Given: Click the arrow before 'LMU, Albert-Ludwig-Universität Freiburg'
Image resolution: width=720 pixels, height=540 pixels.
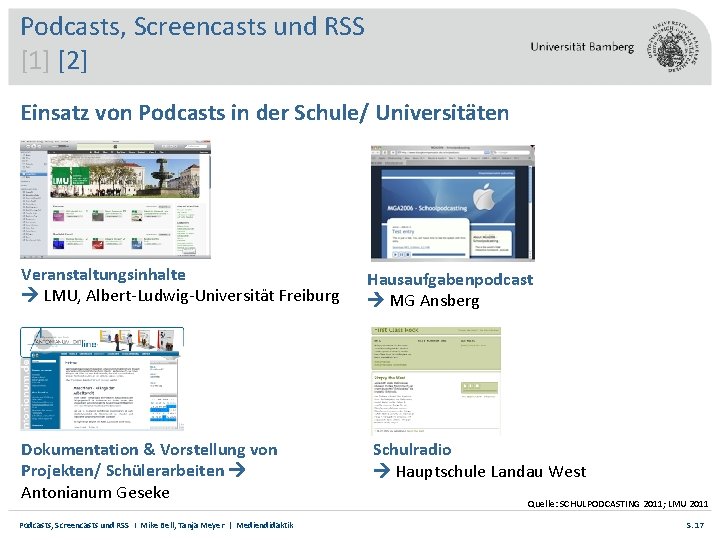Looking at the screenshot, I should 30,295.
